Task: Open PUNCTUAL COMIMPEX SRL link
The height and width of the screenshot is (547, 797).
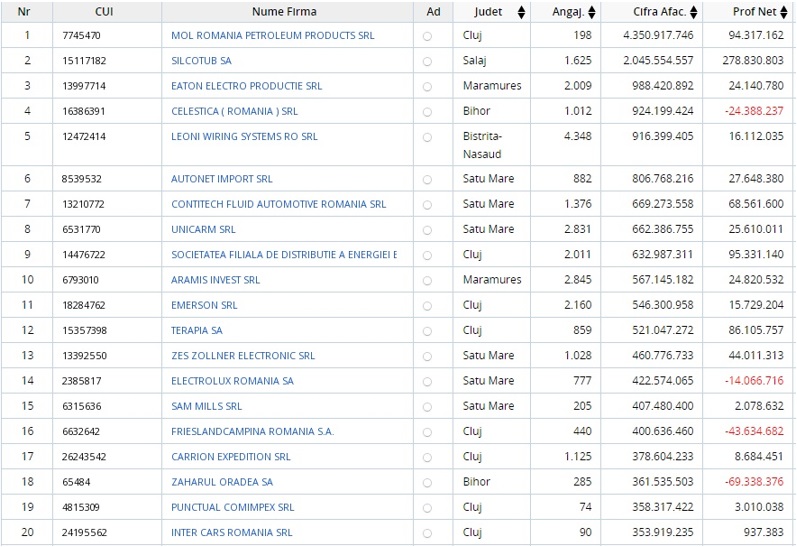Action: pos(232,507)
